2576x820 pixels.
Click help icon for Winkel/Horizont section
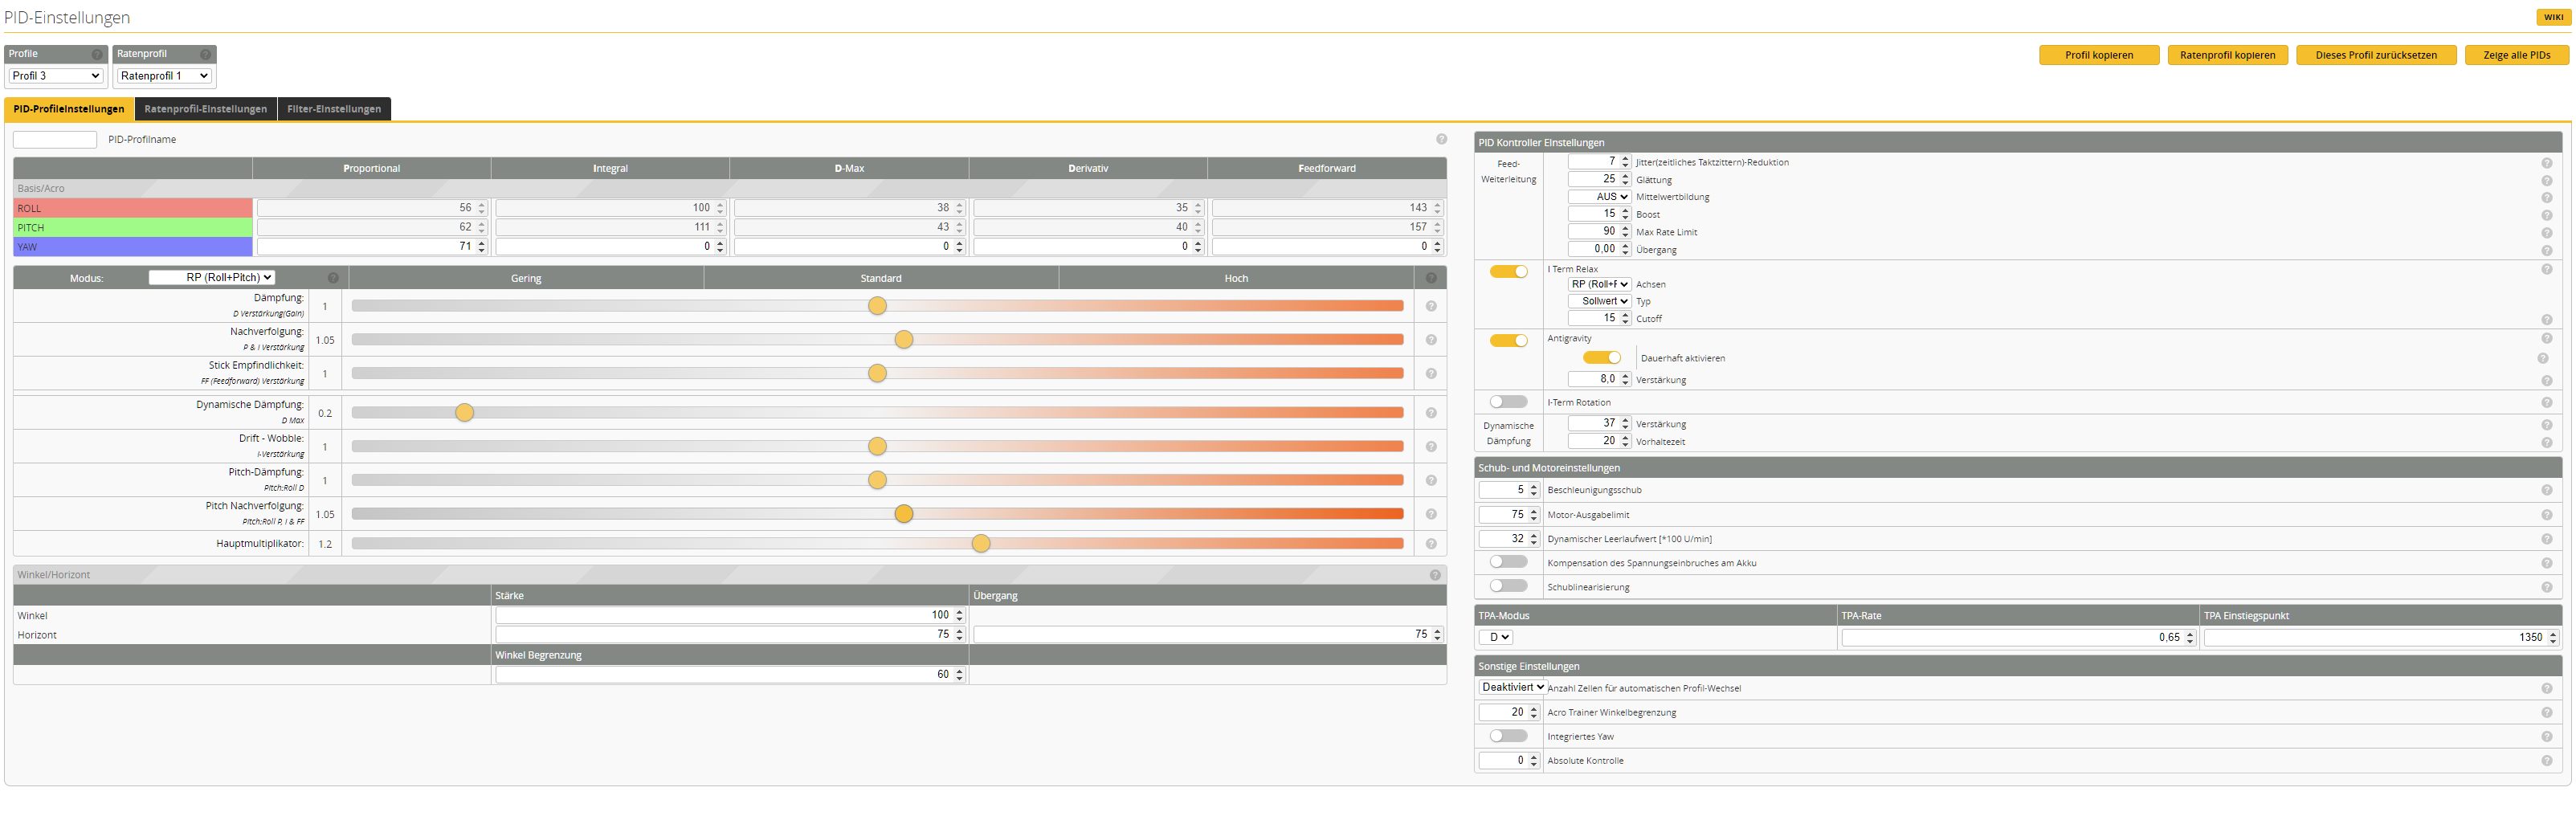1435,575
